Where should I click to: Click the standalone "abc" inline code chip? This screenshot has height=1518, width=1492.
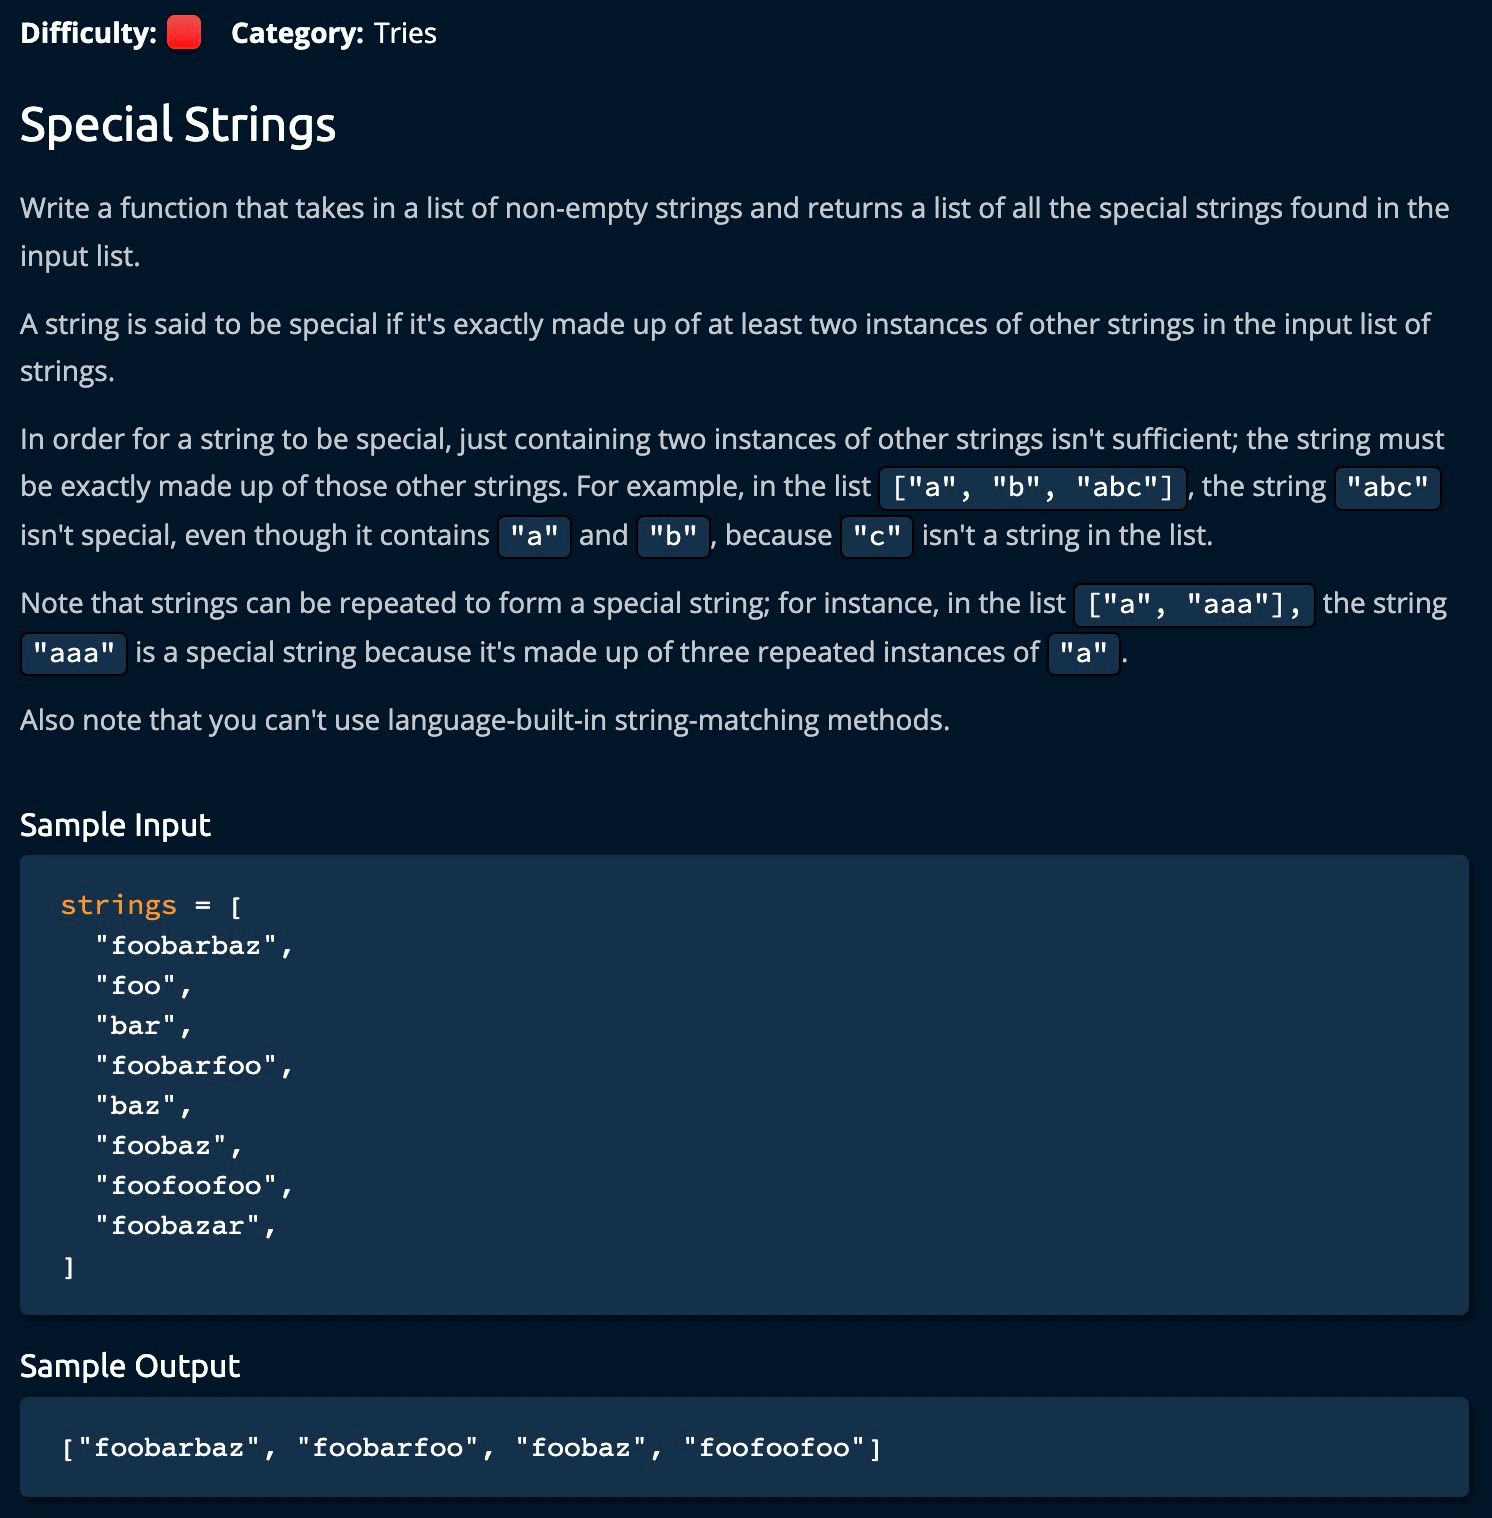1387,488
